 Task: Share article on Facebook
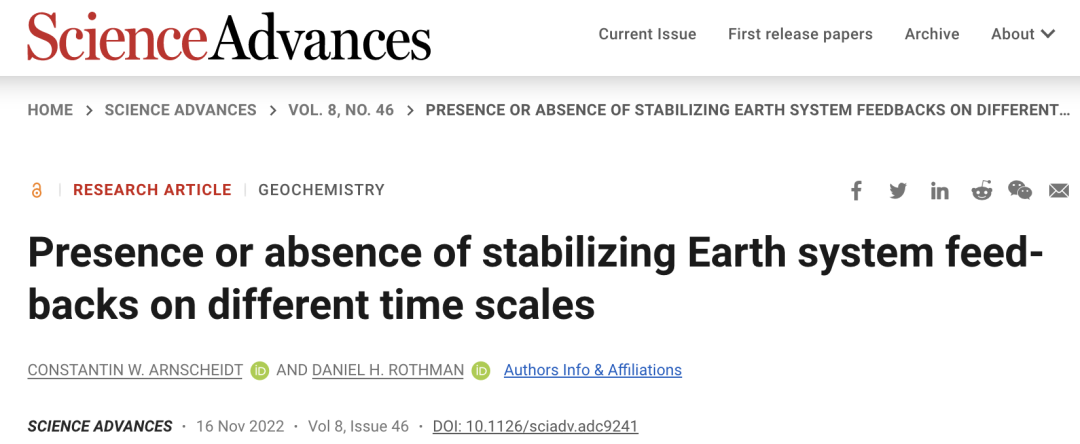[856, 190]
